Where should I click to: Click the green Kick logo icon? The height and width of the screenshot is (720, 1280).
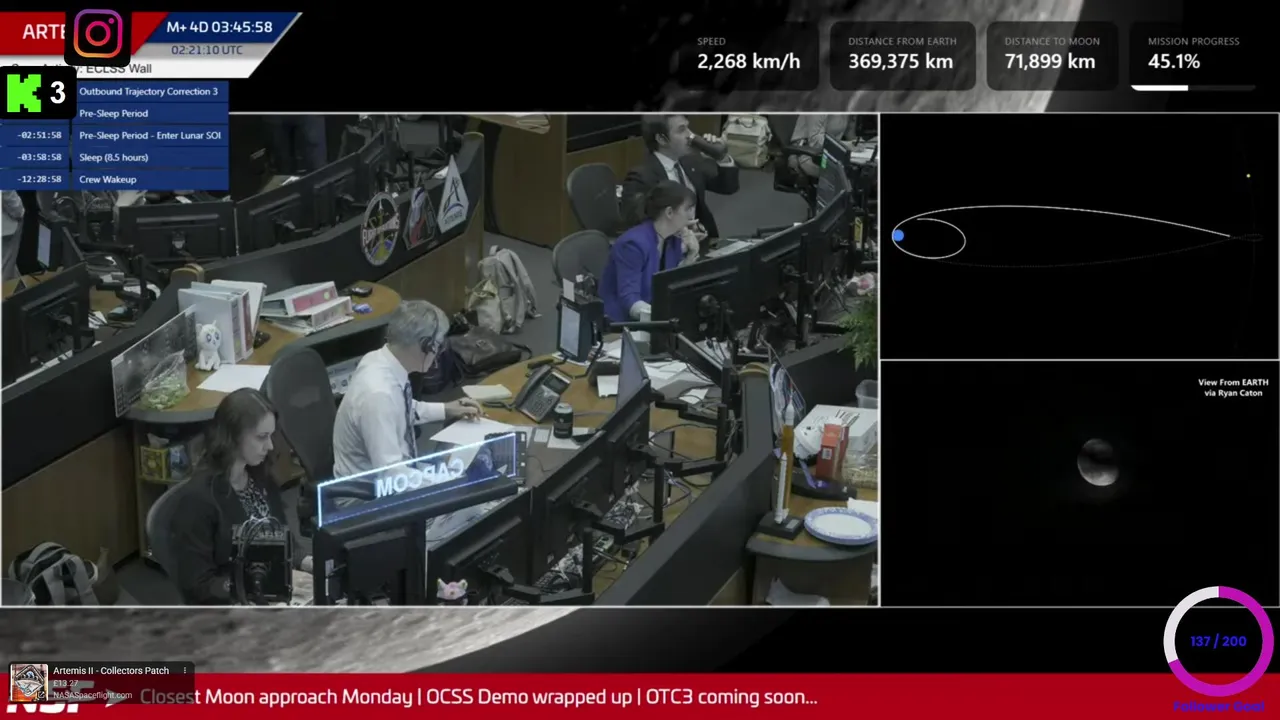pyautogui.click(x=24, y=93)
